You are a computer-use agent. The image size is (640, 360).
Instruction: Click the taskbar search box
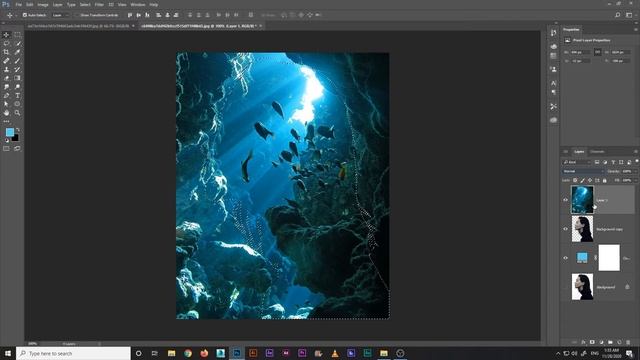[73, 353]
